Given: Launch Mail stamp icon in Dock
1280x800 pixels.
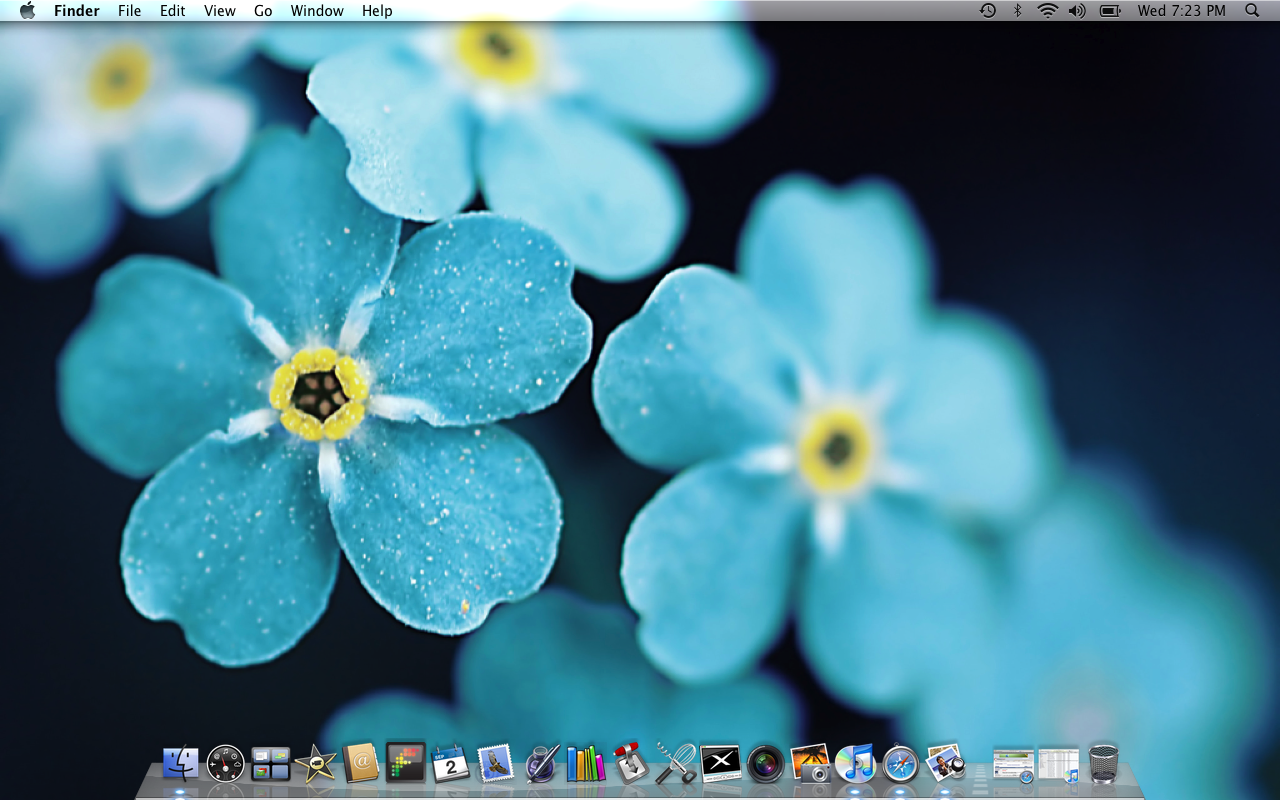Looking at the screenshot, I should [495, 764].
